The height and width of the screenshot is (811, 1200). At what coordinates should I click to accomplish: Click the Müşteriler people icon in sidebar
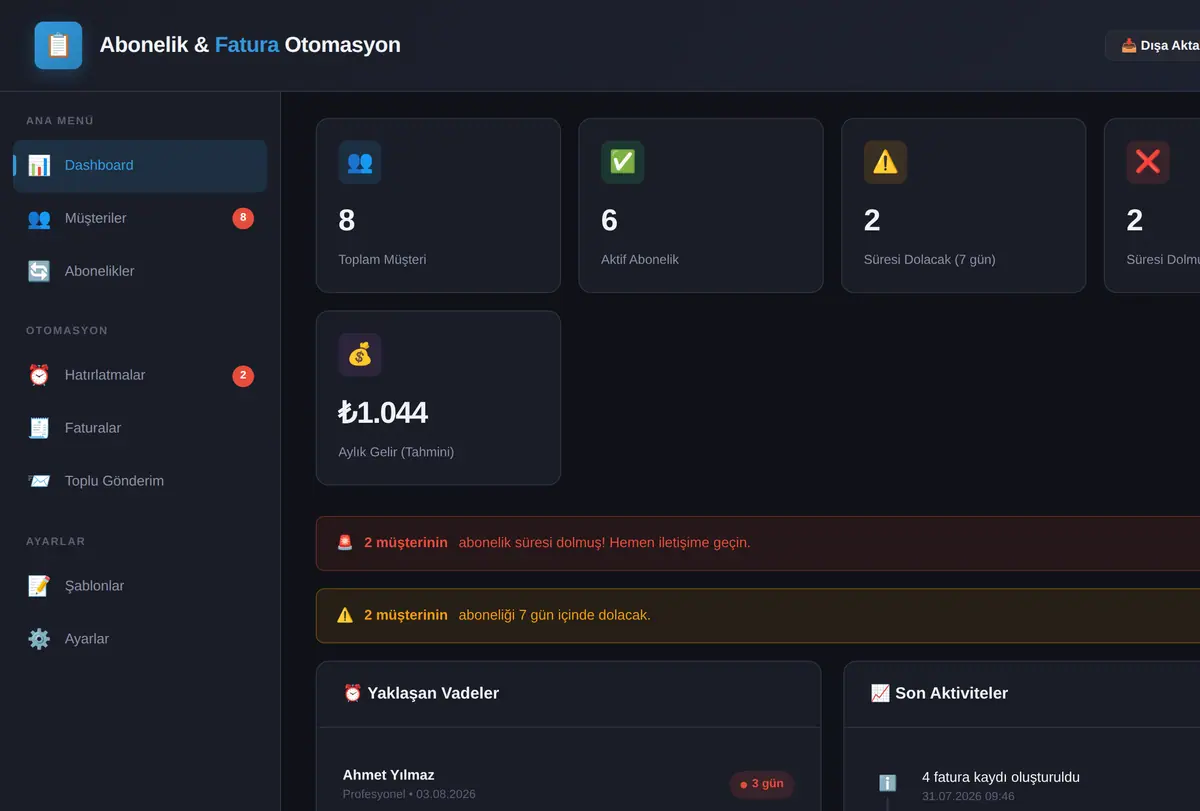tap(39, 219)
